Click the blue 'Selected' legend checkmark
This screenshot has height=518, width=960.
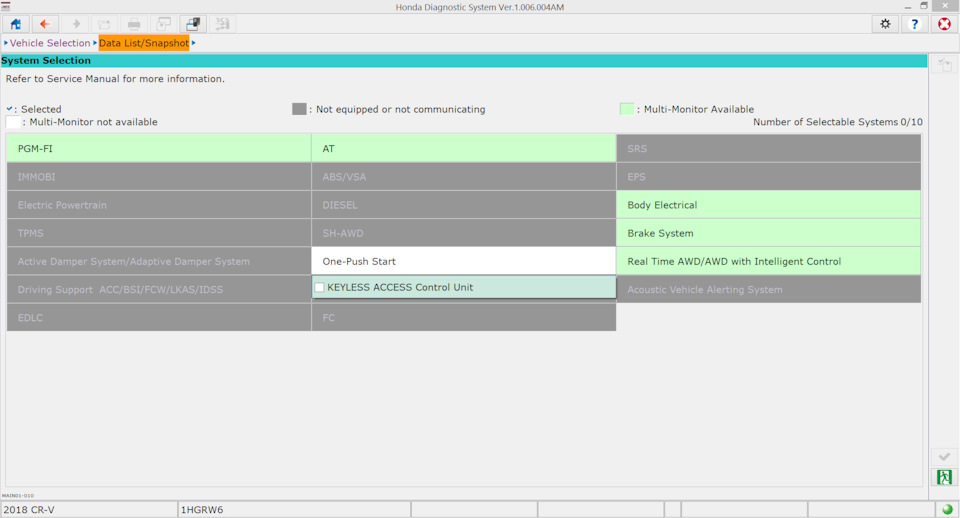pyautogui.click(x=9, y=108)
